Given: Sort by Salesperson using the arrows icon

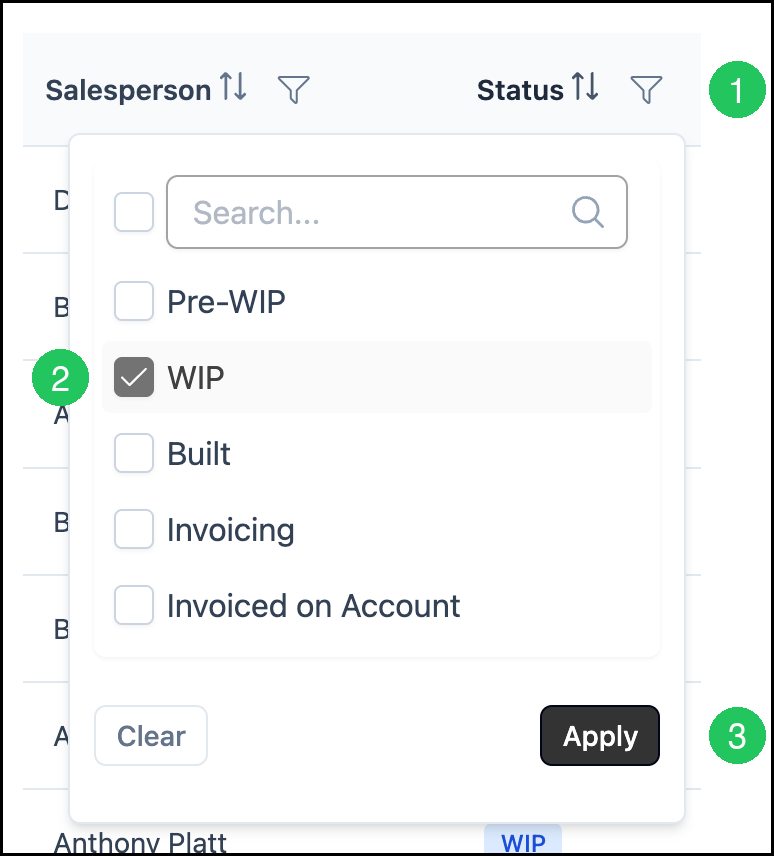Looking at the screenshot, I should tap(234, 87).
